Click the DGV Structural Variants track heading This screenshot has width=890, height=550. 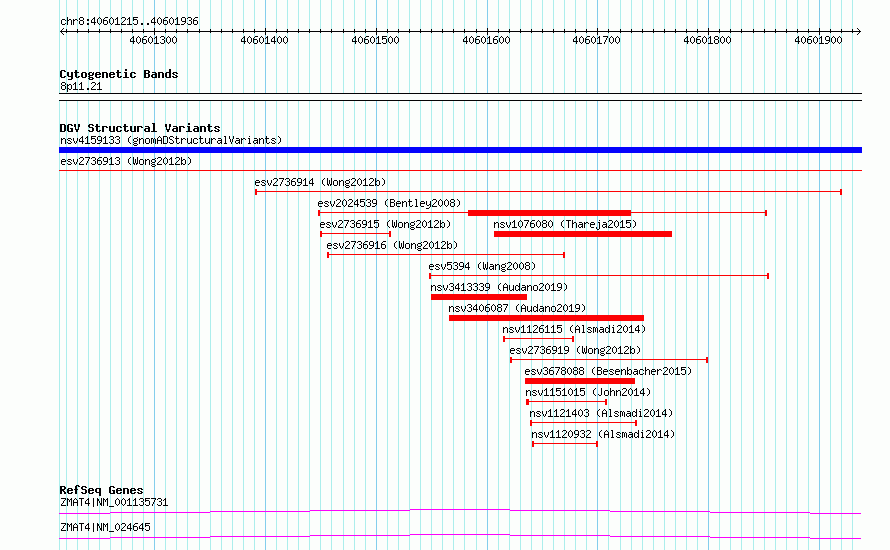[x=140, y=128]
